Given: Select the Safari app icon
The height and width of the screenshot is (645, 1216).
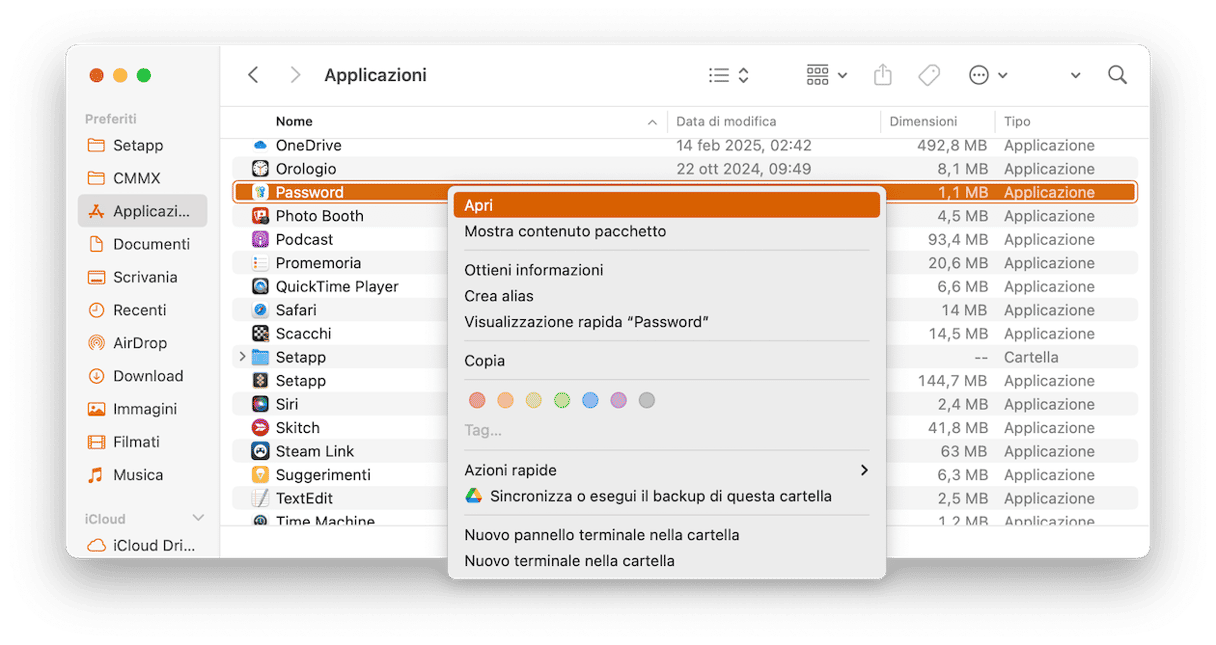Looking at the screenshot, I should click(x=260, y=310).
